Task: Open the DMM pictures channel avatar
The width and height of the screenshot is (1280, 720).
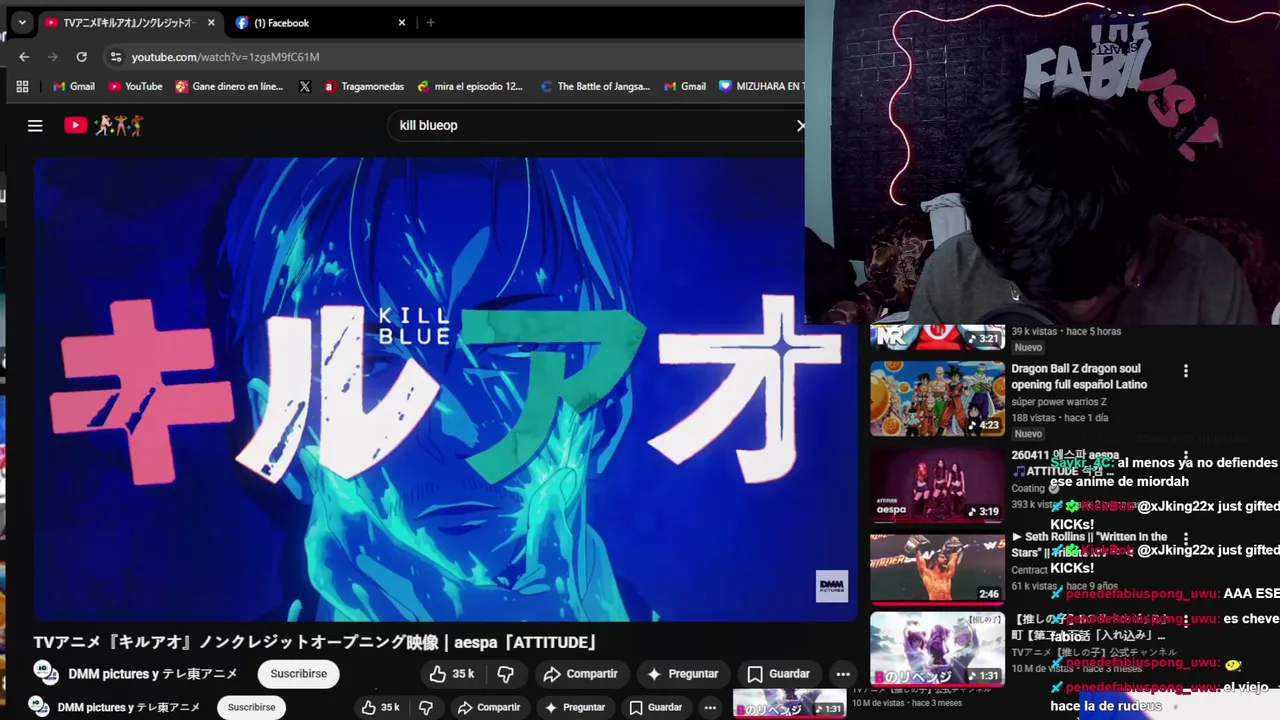Action: click(44, 673)
